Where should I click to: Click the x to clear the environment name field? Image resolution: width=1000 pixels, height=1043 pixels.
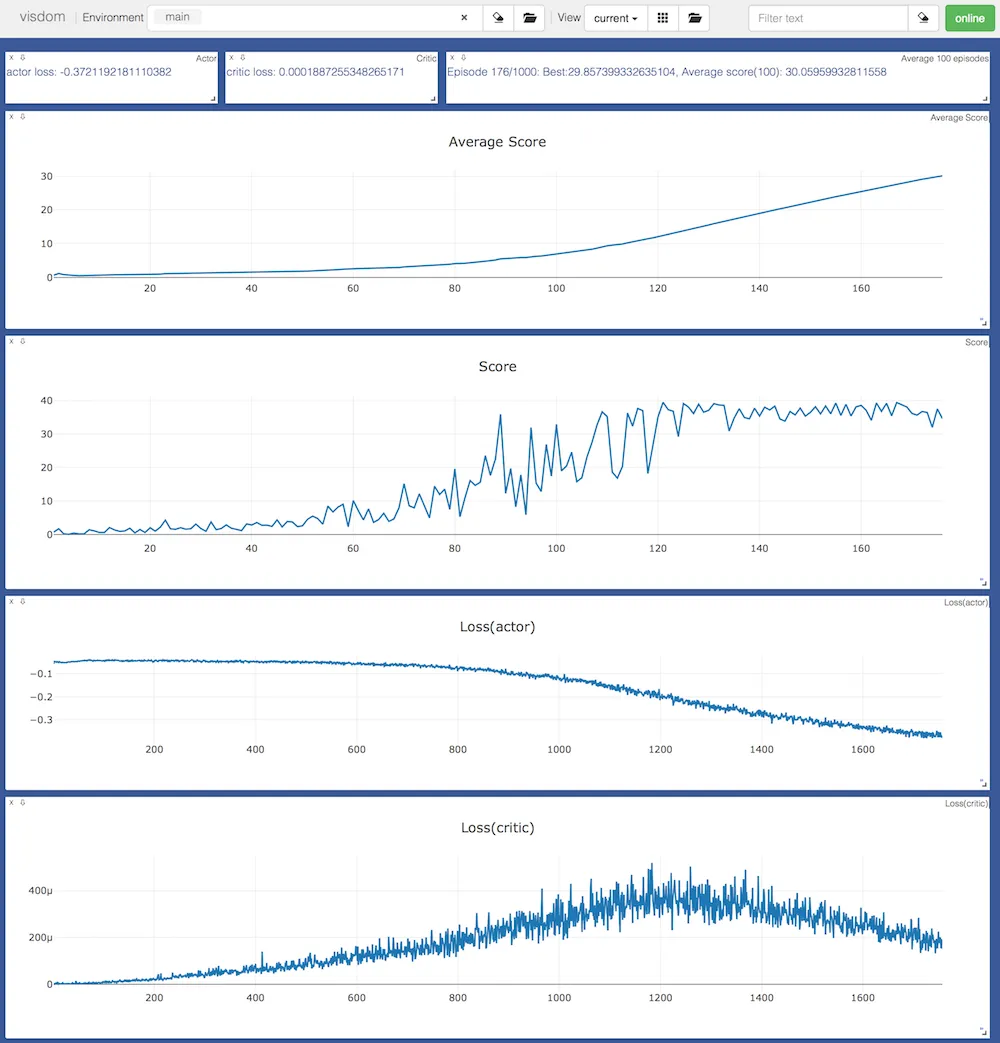(463, 17)
